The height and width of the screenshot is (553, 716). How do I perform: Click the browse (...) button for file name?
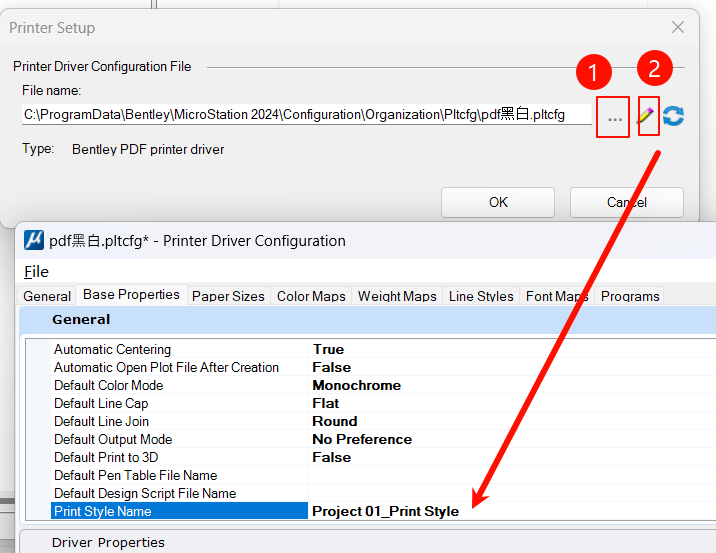[x=615, y=118]
